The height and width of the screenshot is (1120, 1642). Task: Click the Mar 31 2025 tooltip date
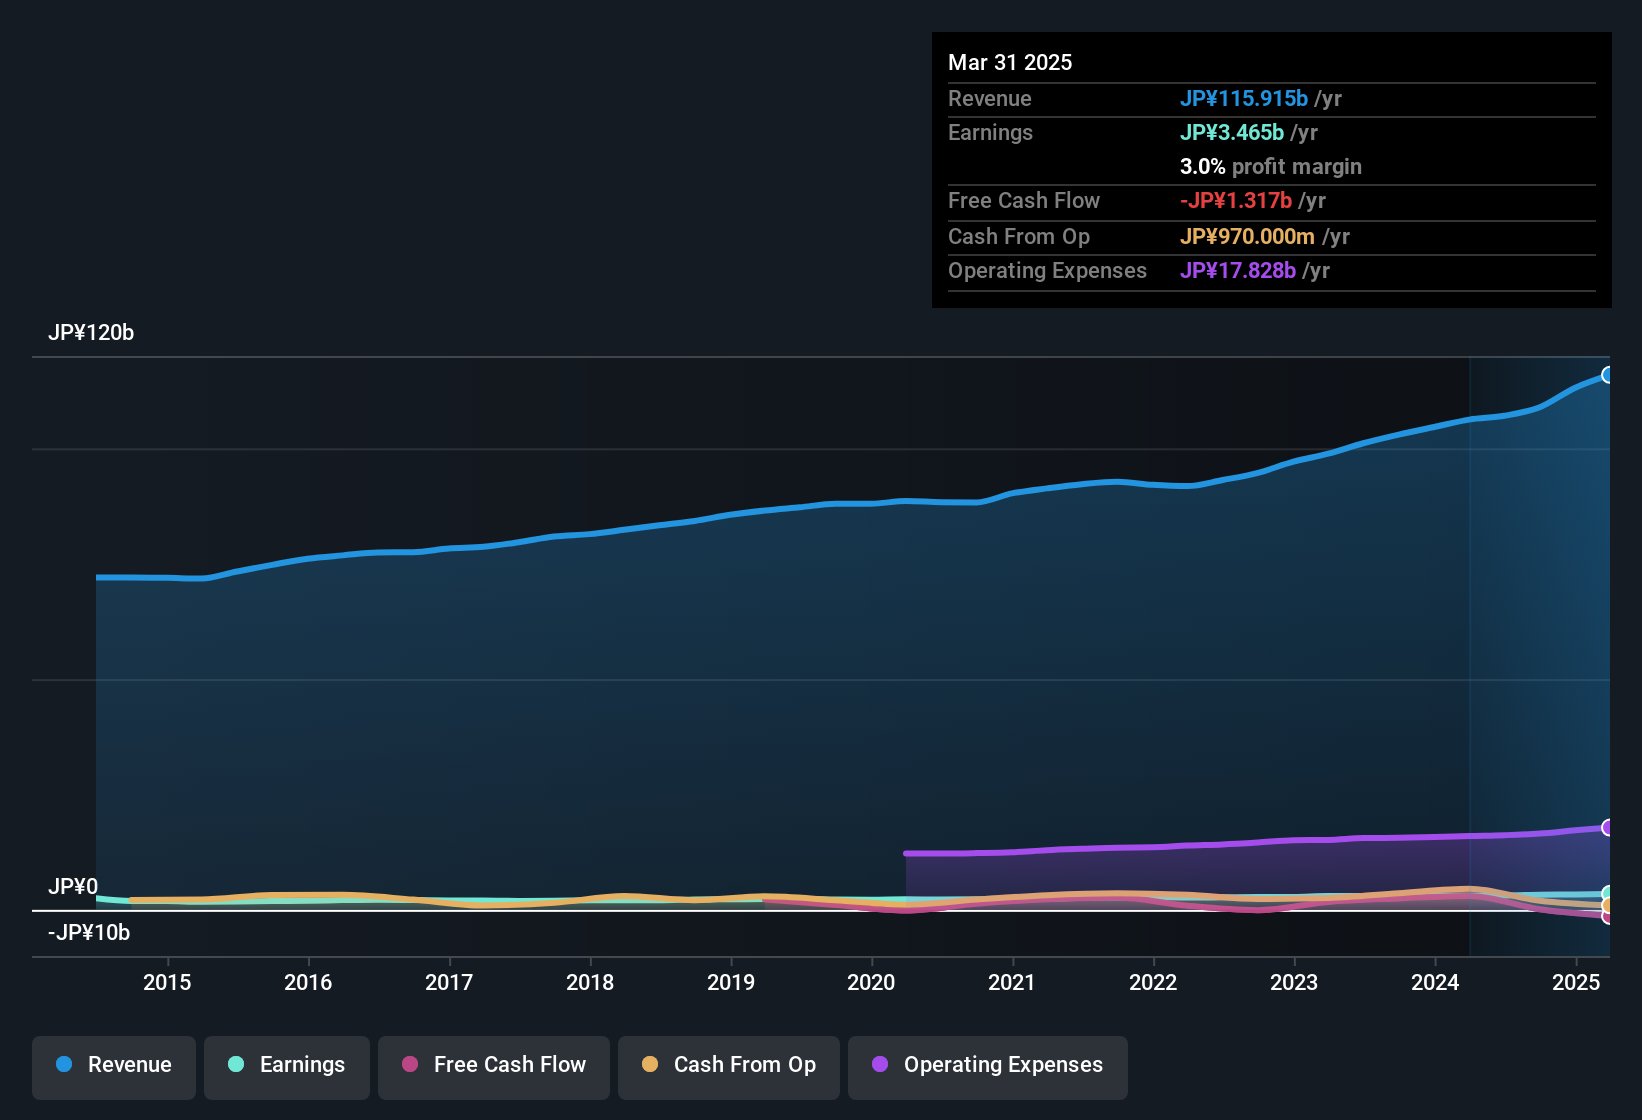pos(1010,62)
